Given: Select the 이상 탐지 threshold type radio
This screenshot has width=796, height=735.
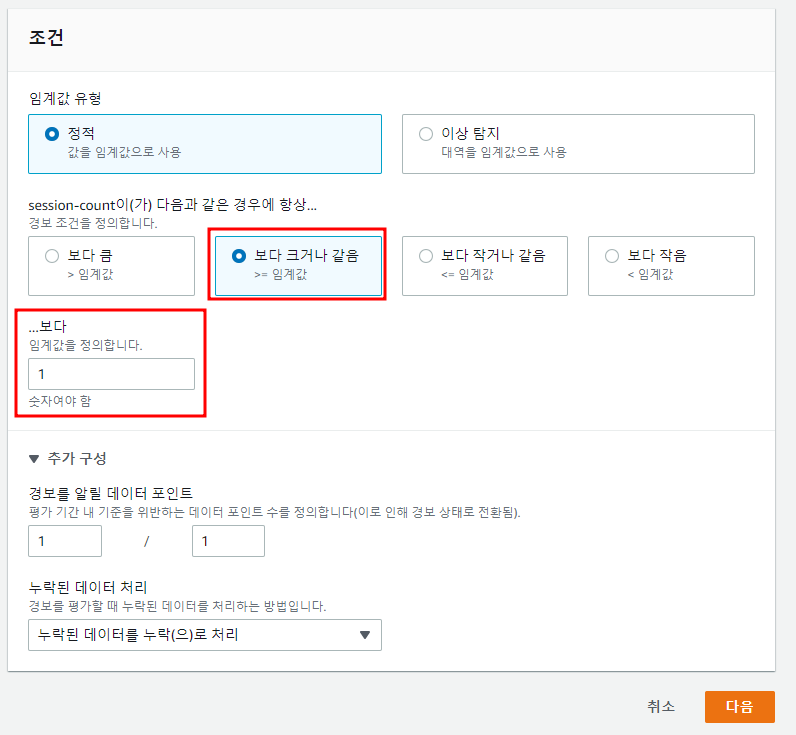Looking at the screenshot, I should (425, 134).
